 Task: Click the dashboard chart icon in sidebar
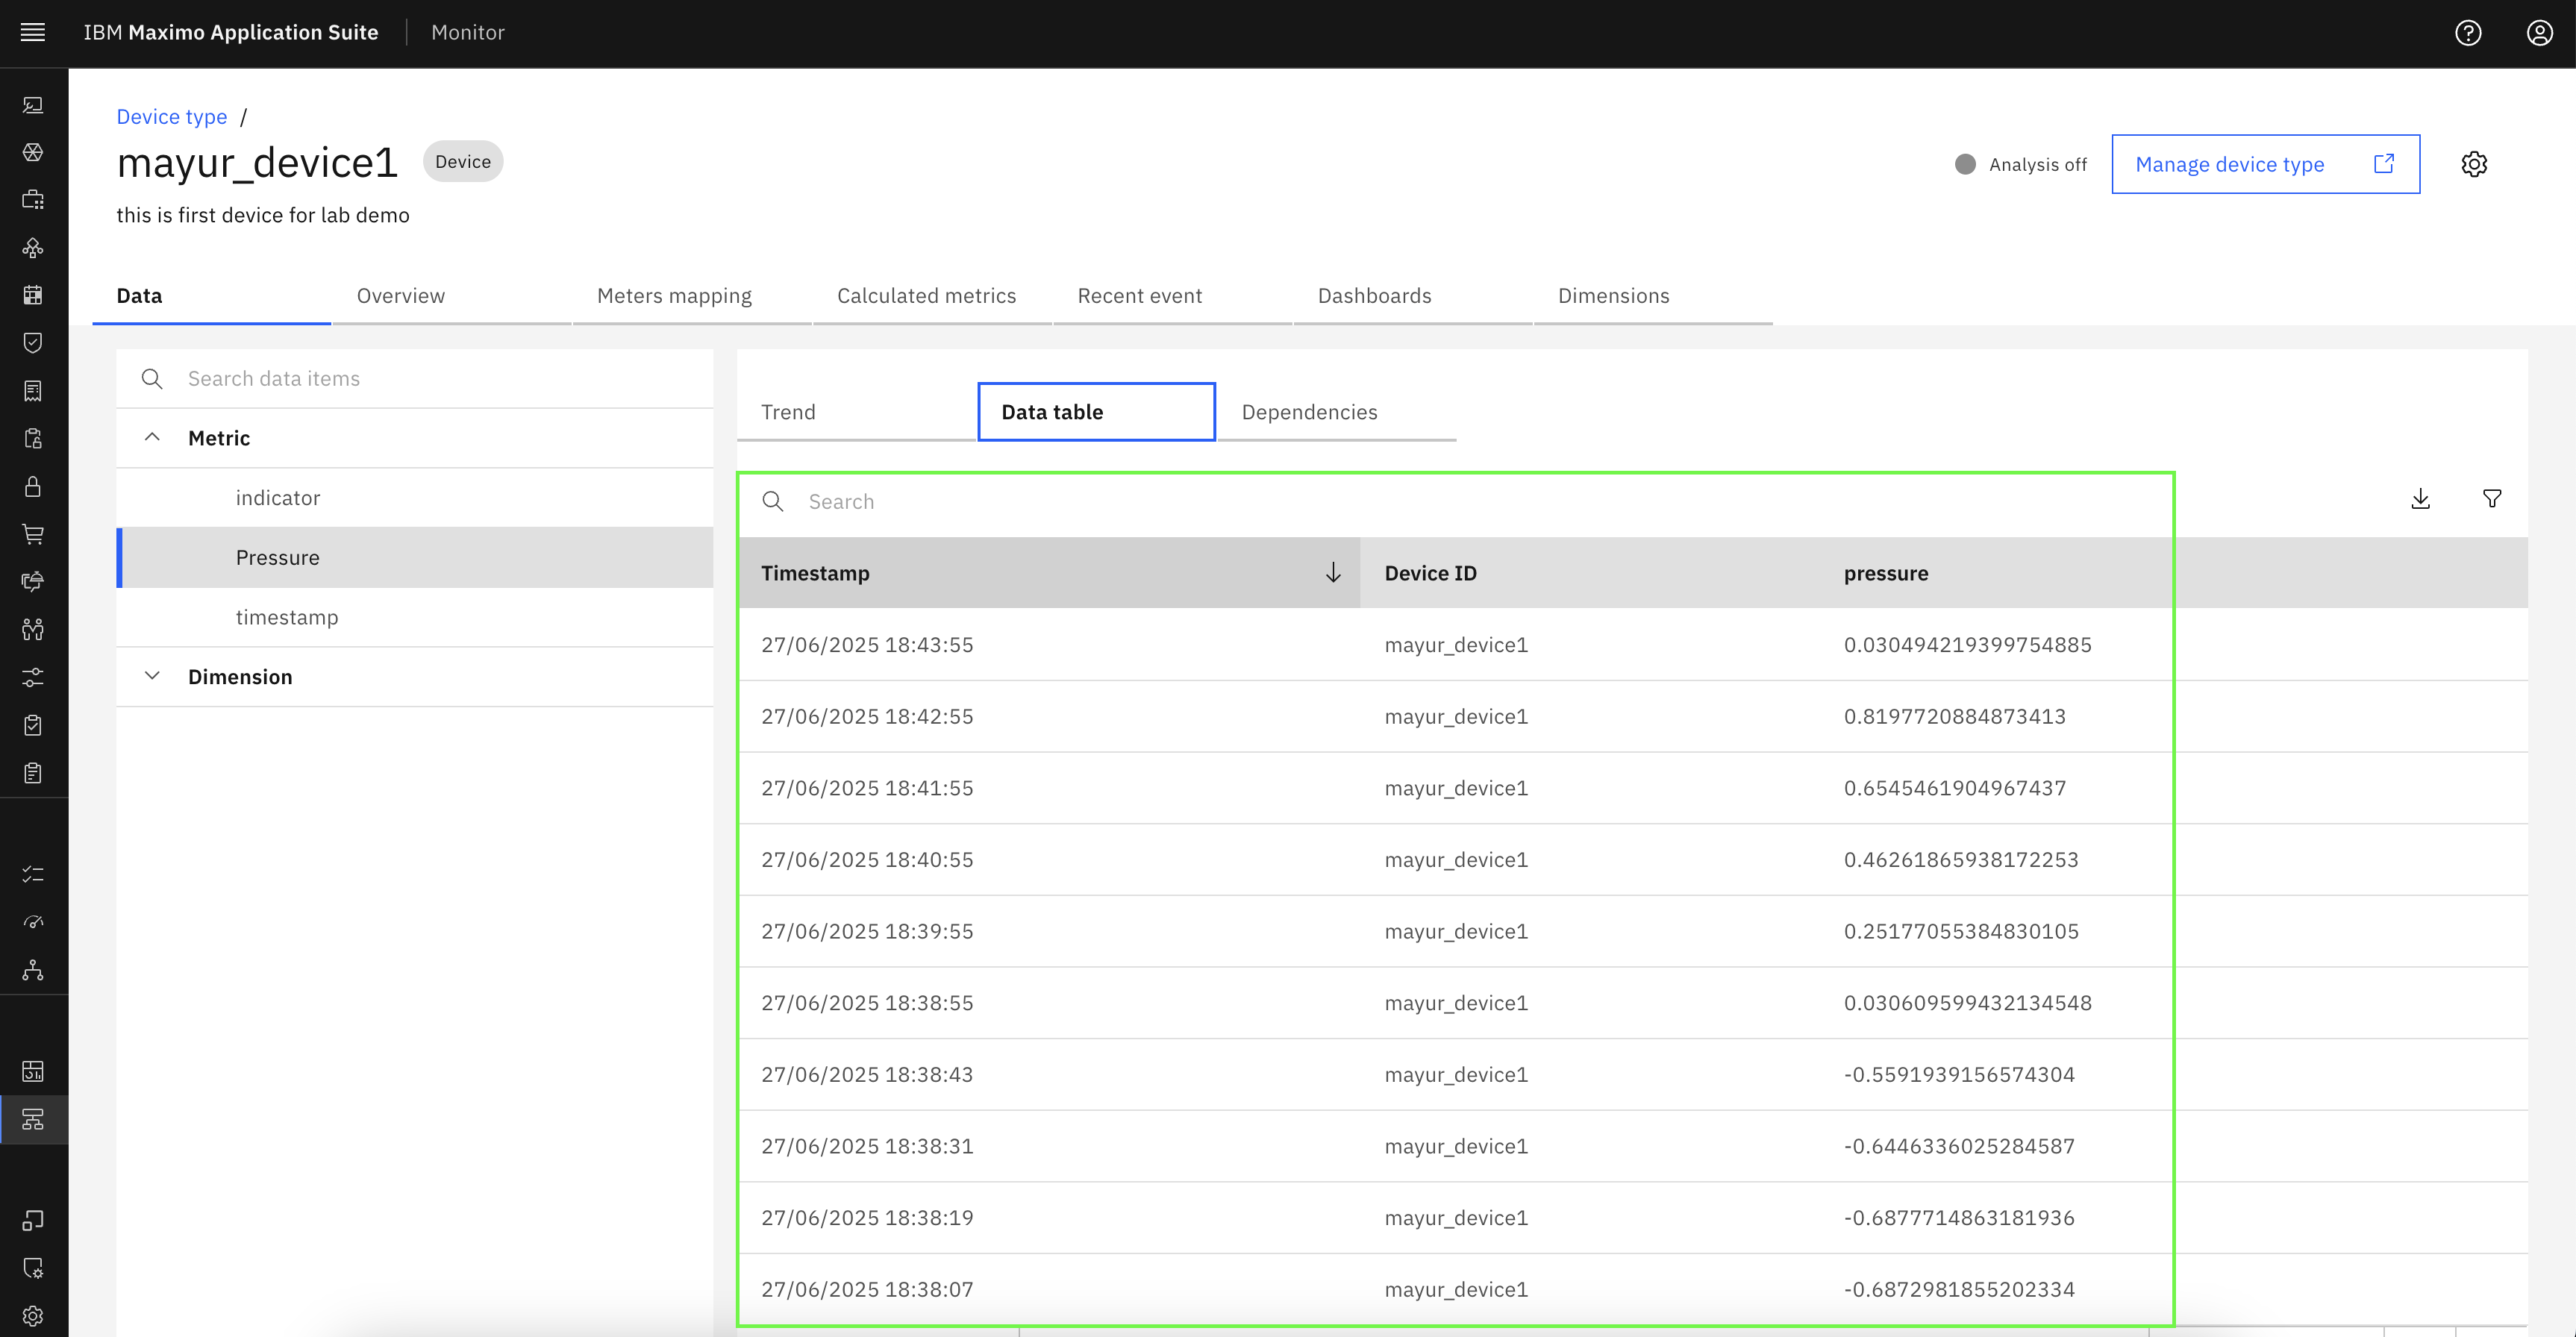[33, 1071]
